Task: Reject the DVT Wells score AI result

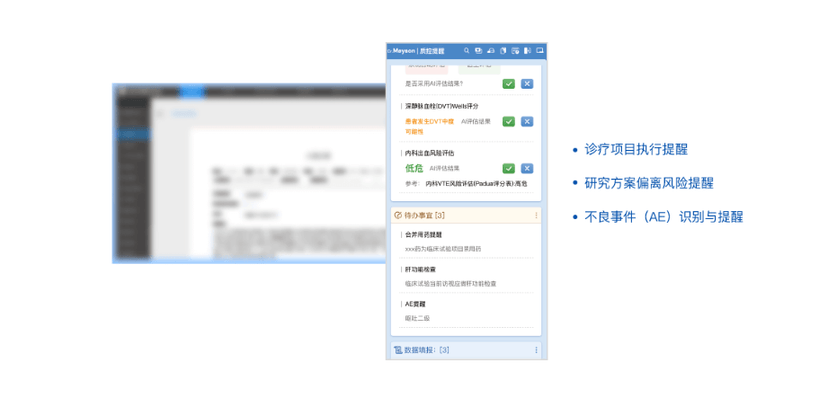Action: pyautogui.click(x=527, y=121)
